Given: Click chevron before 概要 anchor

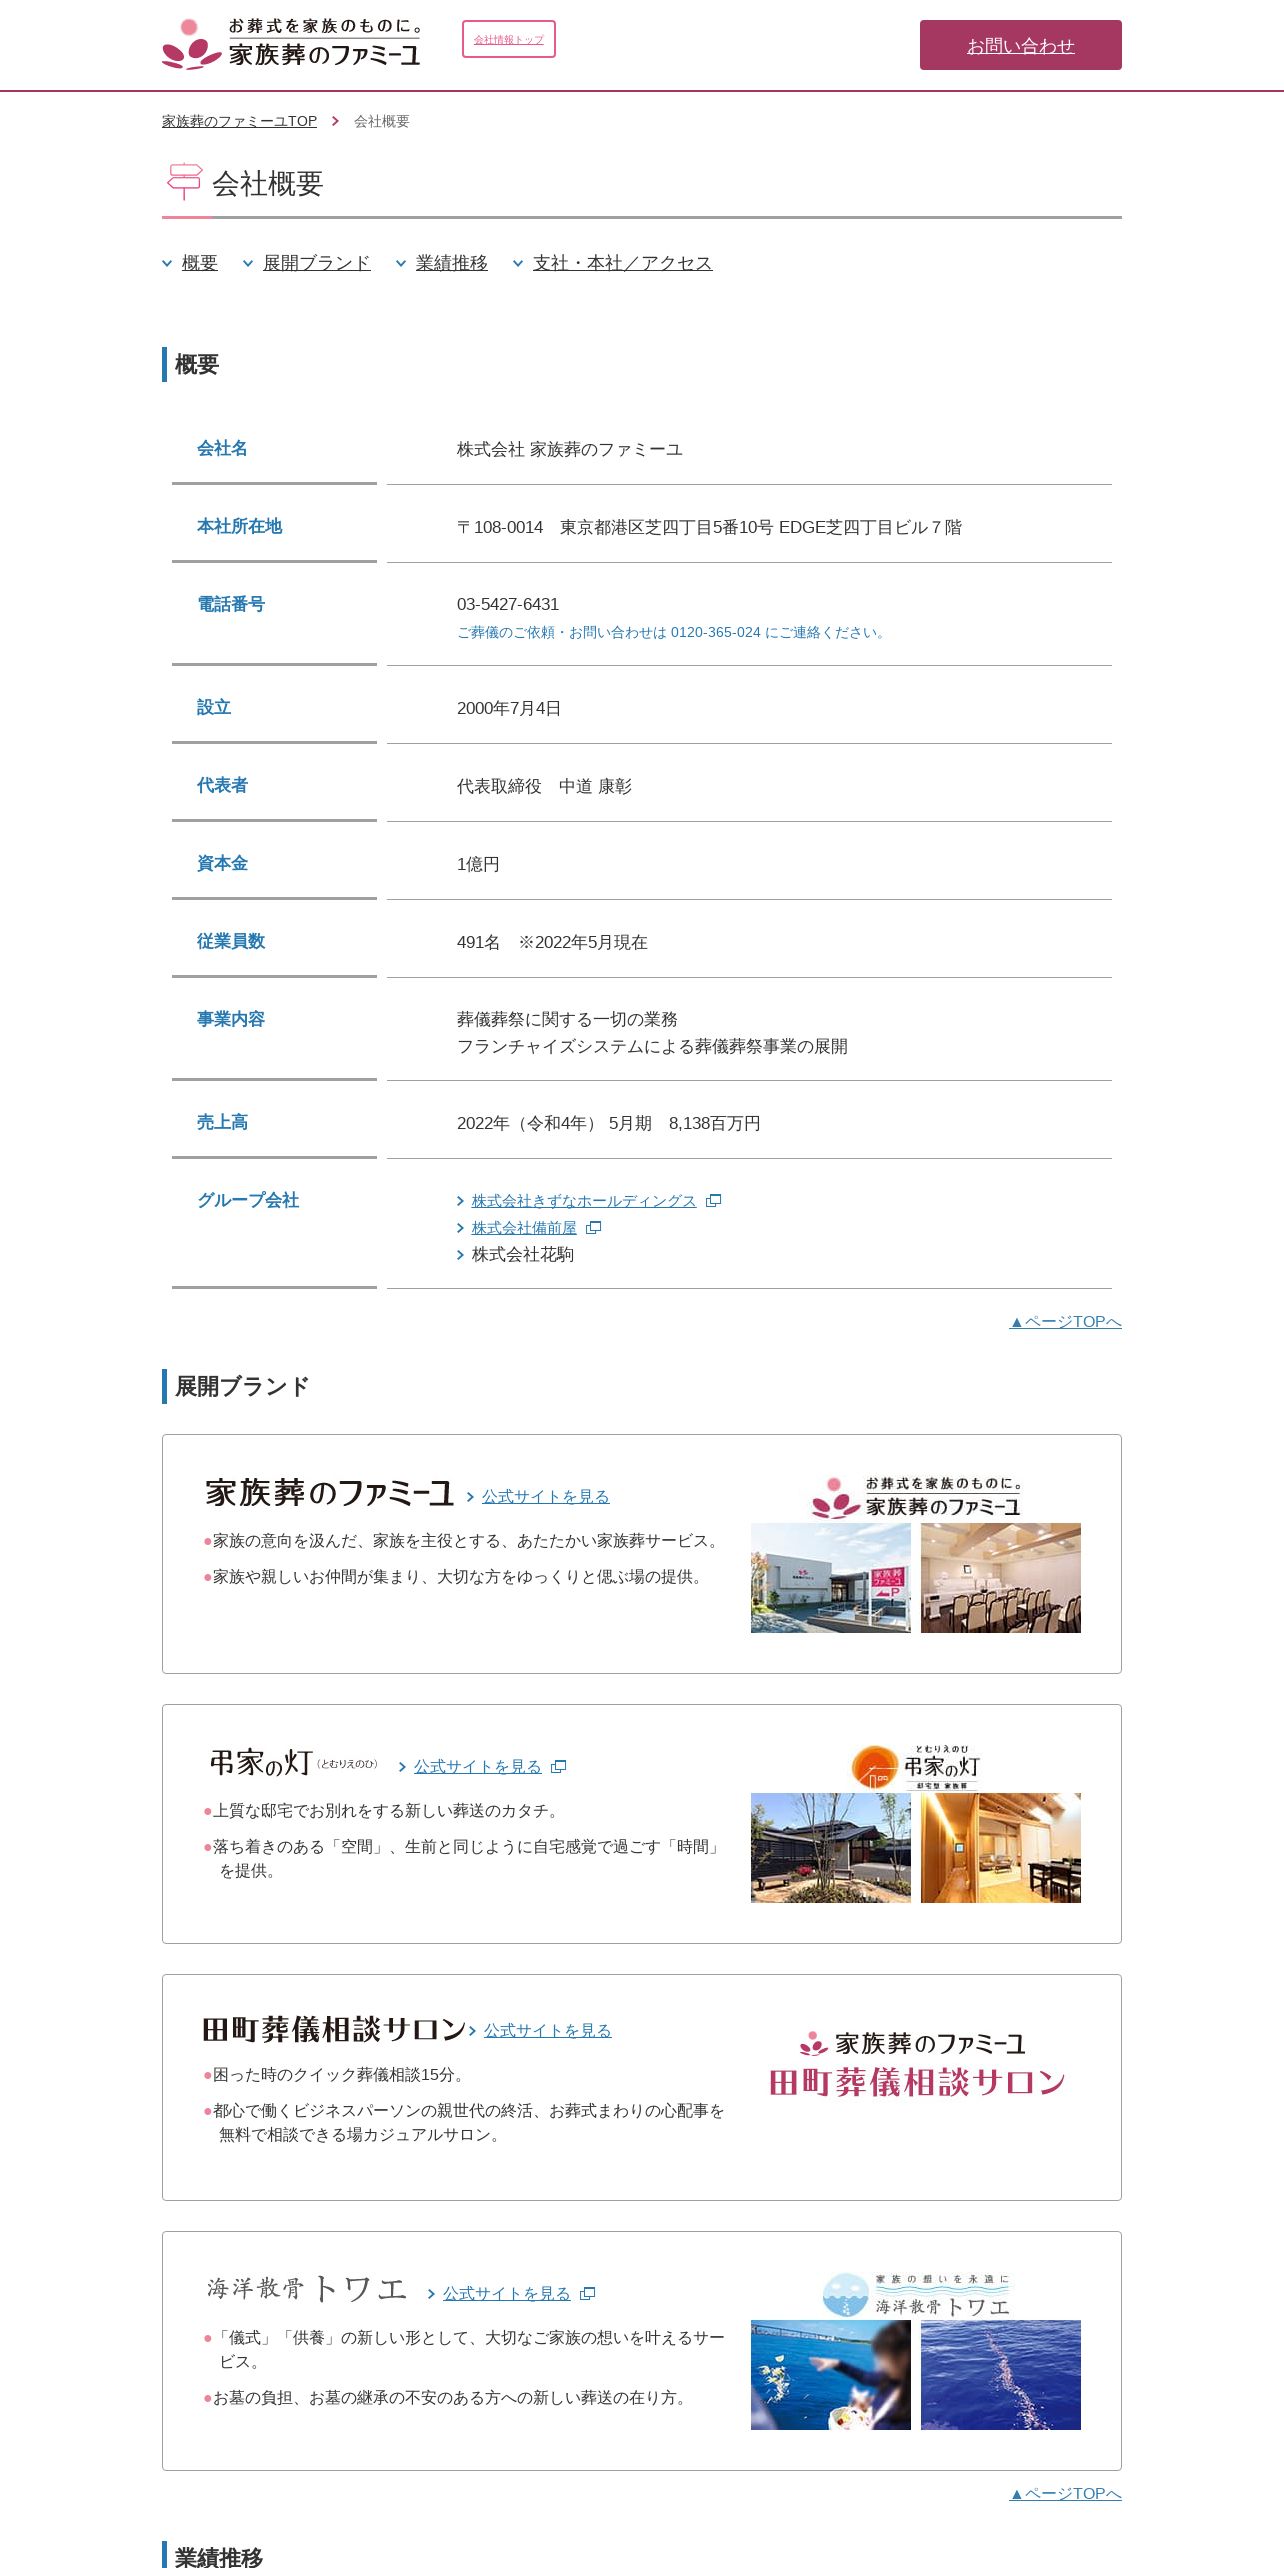Looking at the screenshot, I should point(167,264).
